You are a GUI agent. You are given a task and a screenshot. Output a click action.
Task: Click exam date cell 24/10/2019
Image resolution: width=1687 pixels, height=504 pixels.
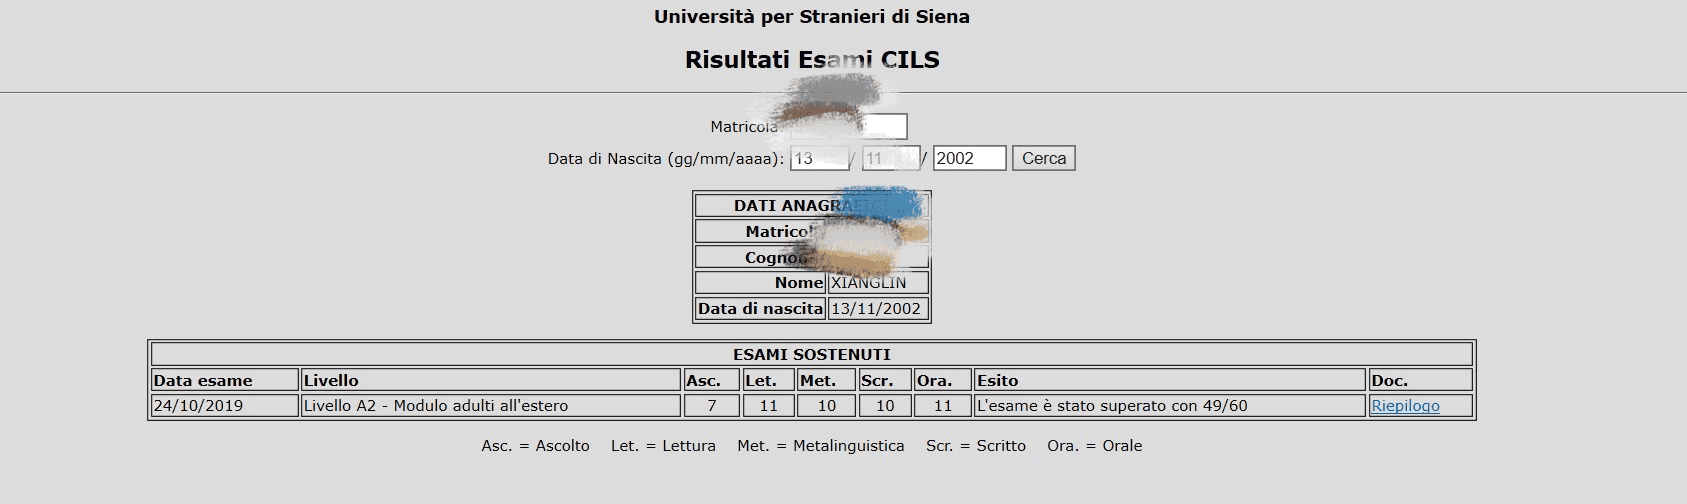225,406
